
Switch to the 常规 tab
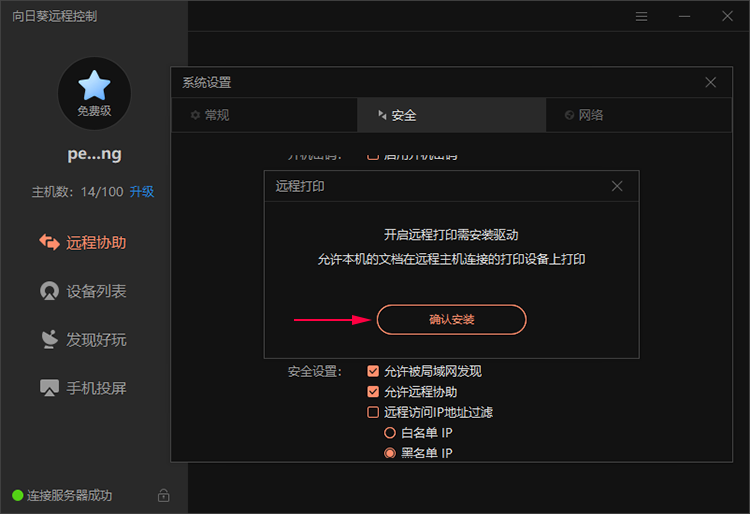264,115
